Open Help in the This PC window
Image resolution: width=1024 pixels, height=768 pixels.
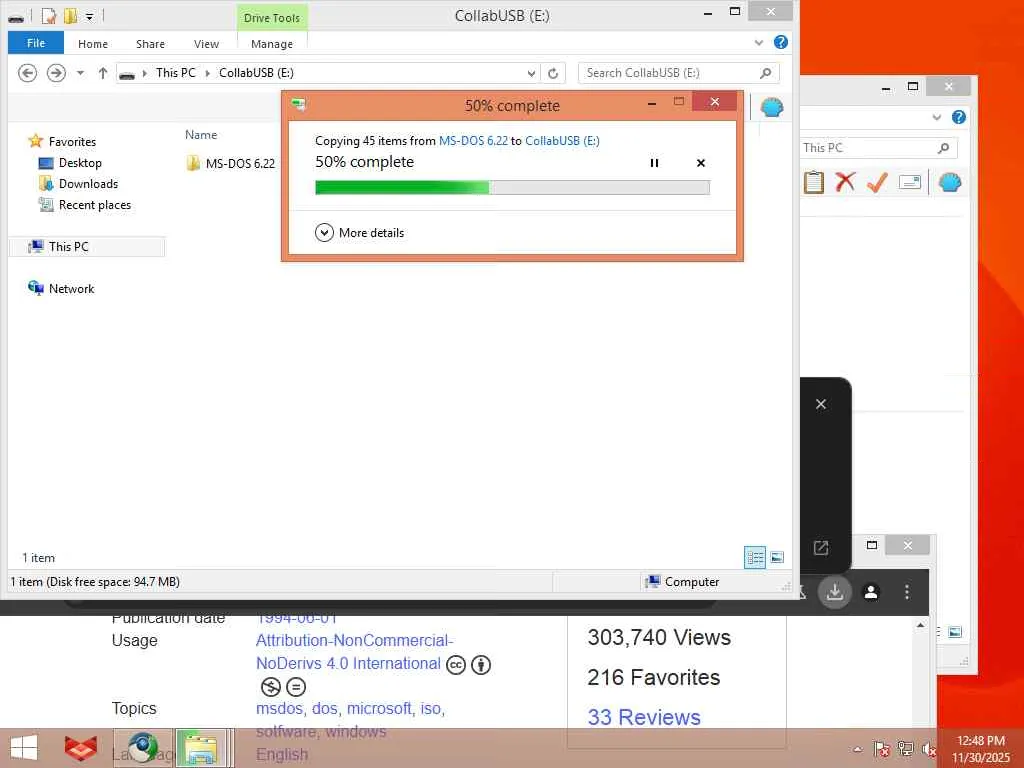point(958,117)
